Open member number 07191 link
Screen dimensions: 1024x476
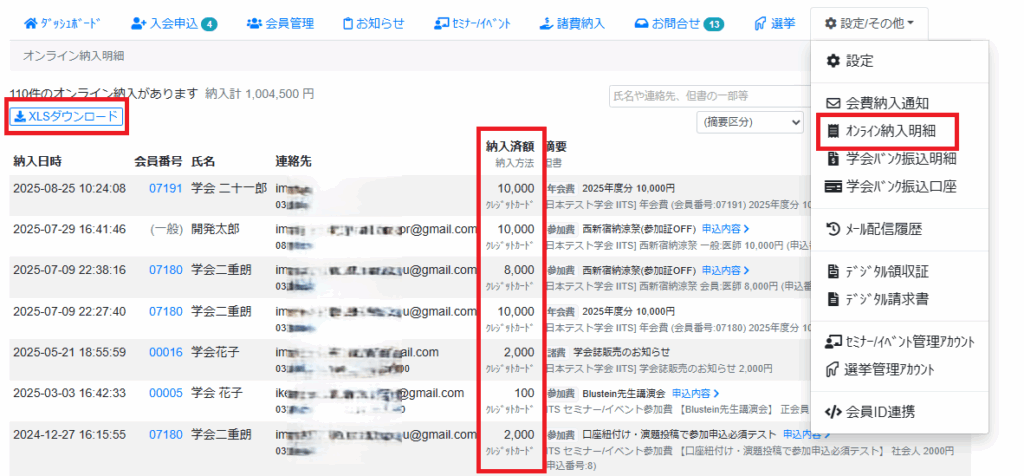[x=165, y=188]
